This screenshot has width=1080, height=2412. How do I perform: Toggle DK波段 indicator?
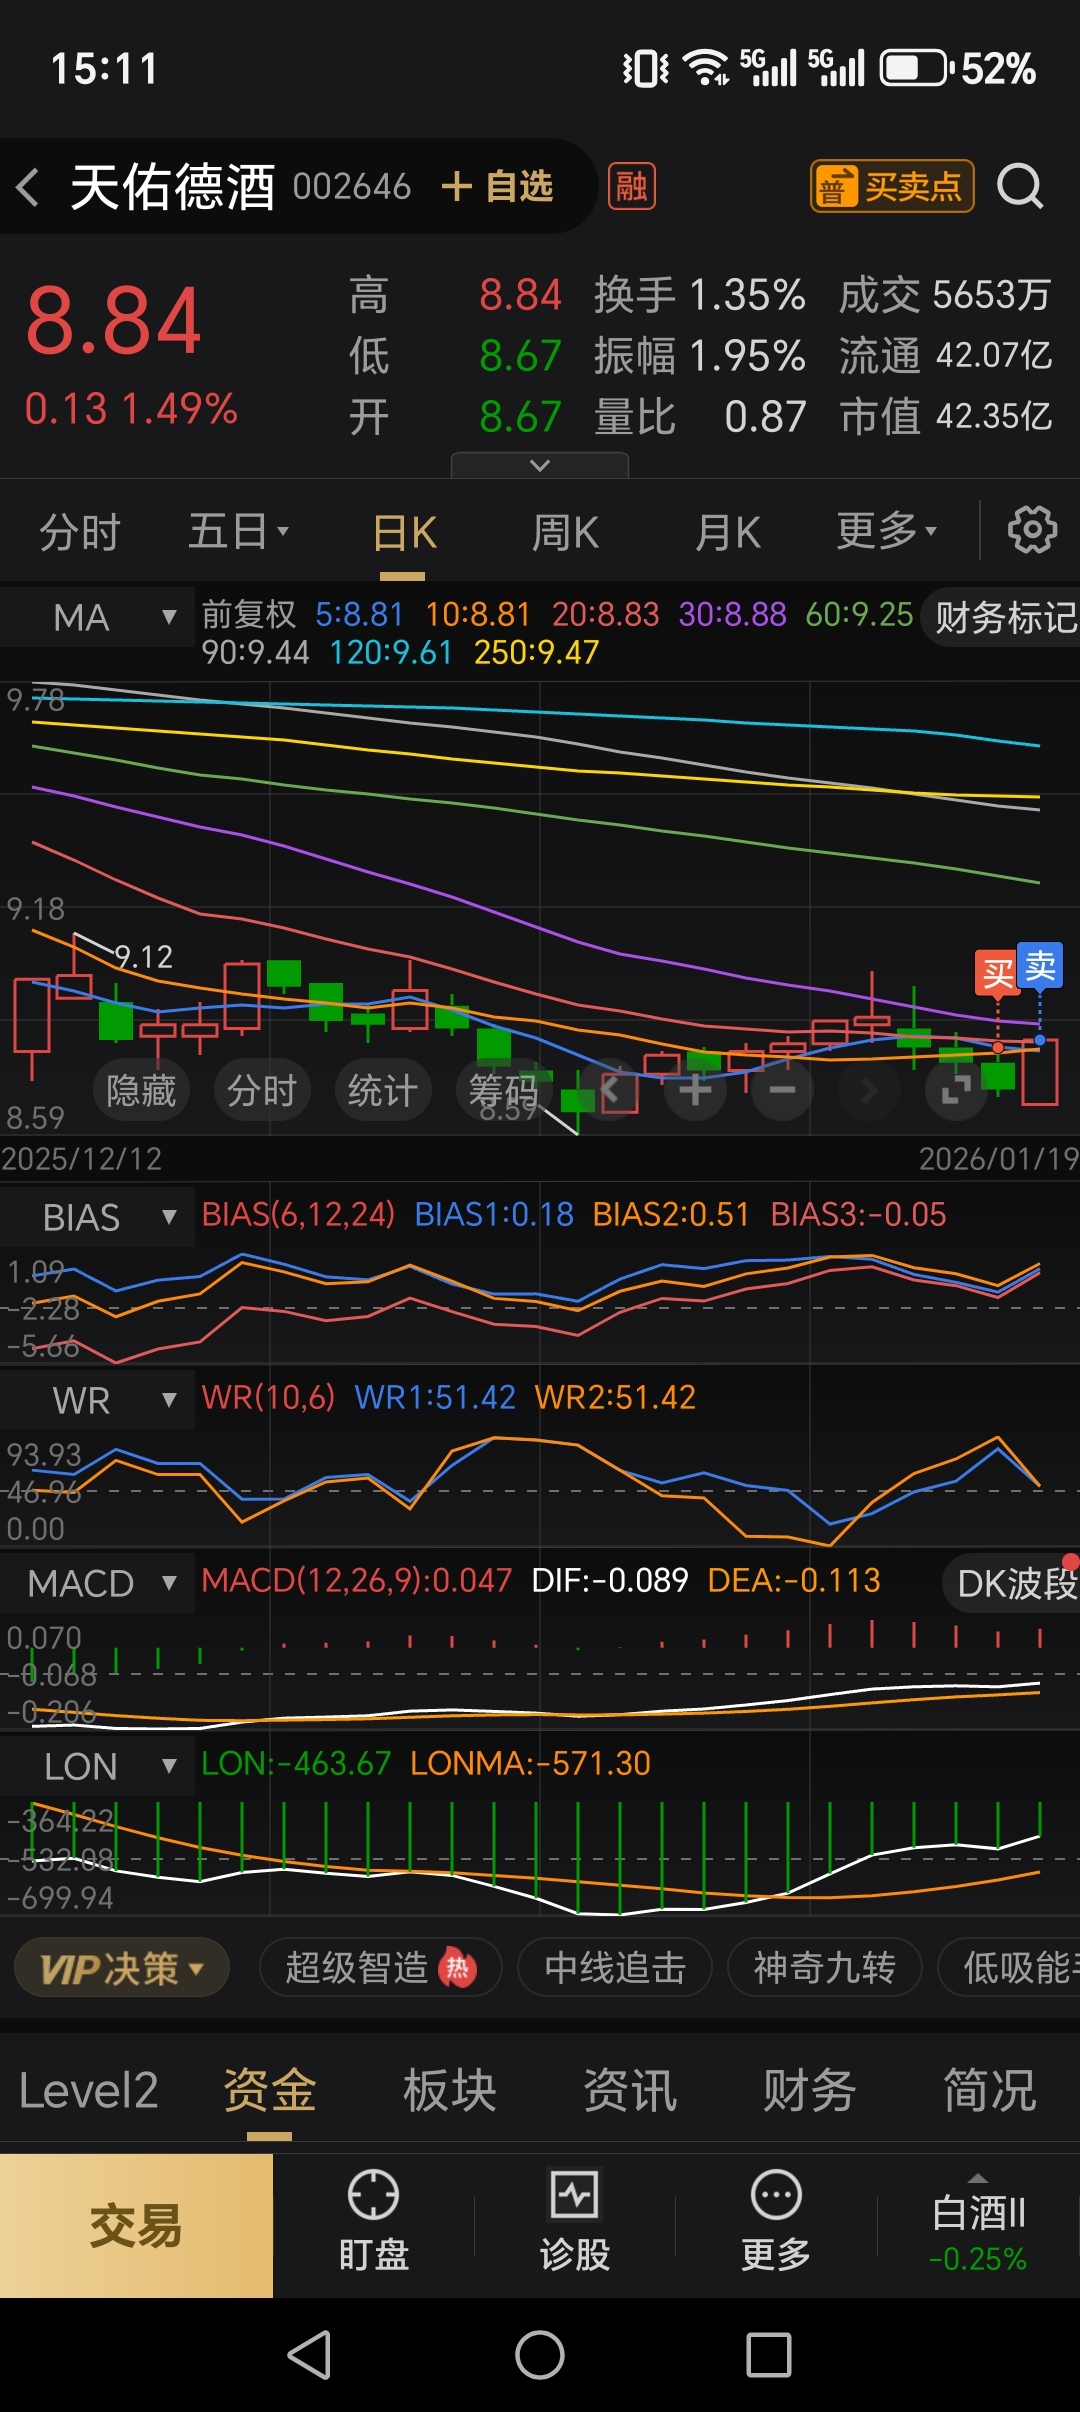tap(1012, 1583)
